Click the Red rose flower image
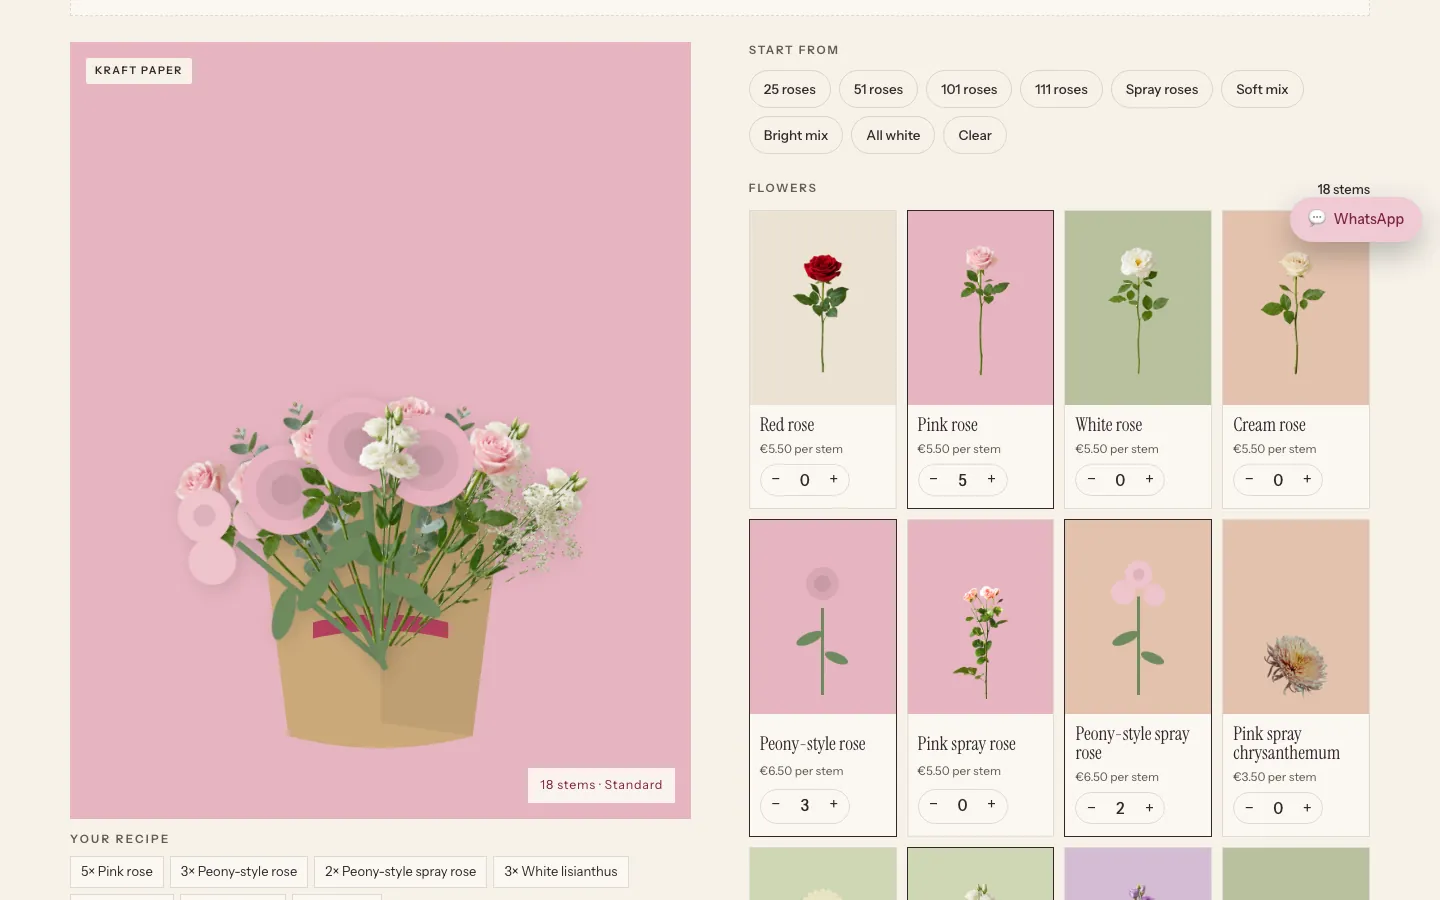Image resolution: width=1440 pixels, height=900 pixels. 823,308
